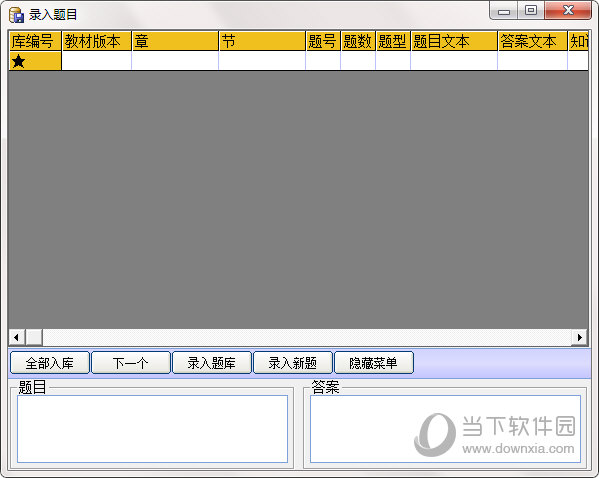Start a new question with 录入新题

[x=293, y=363]
